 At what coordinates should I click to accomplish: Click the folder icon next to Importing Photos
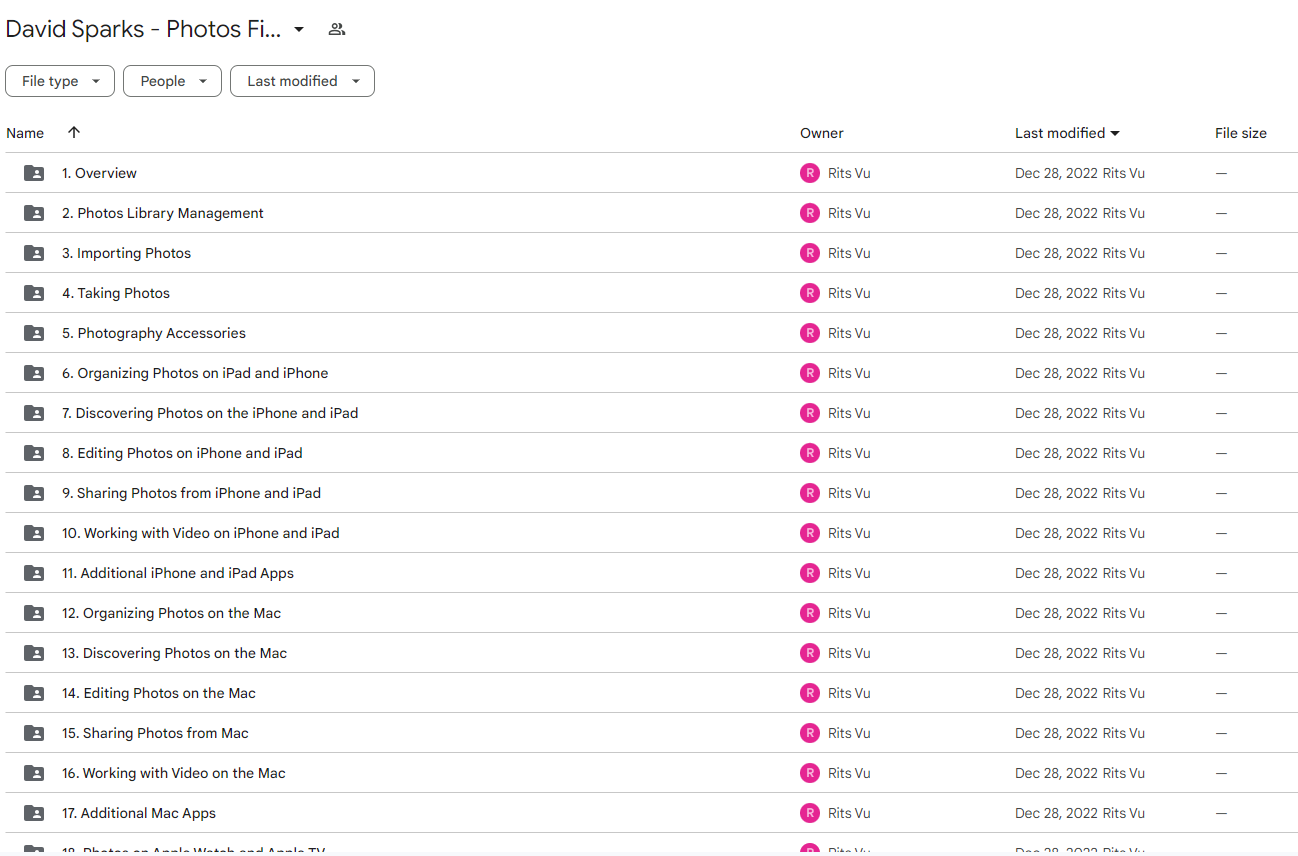pos(34,253)
